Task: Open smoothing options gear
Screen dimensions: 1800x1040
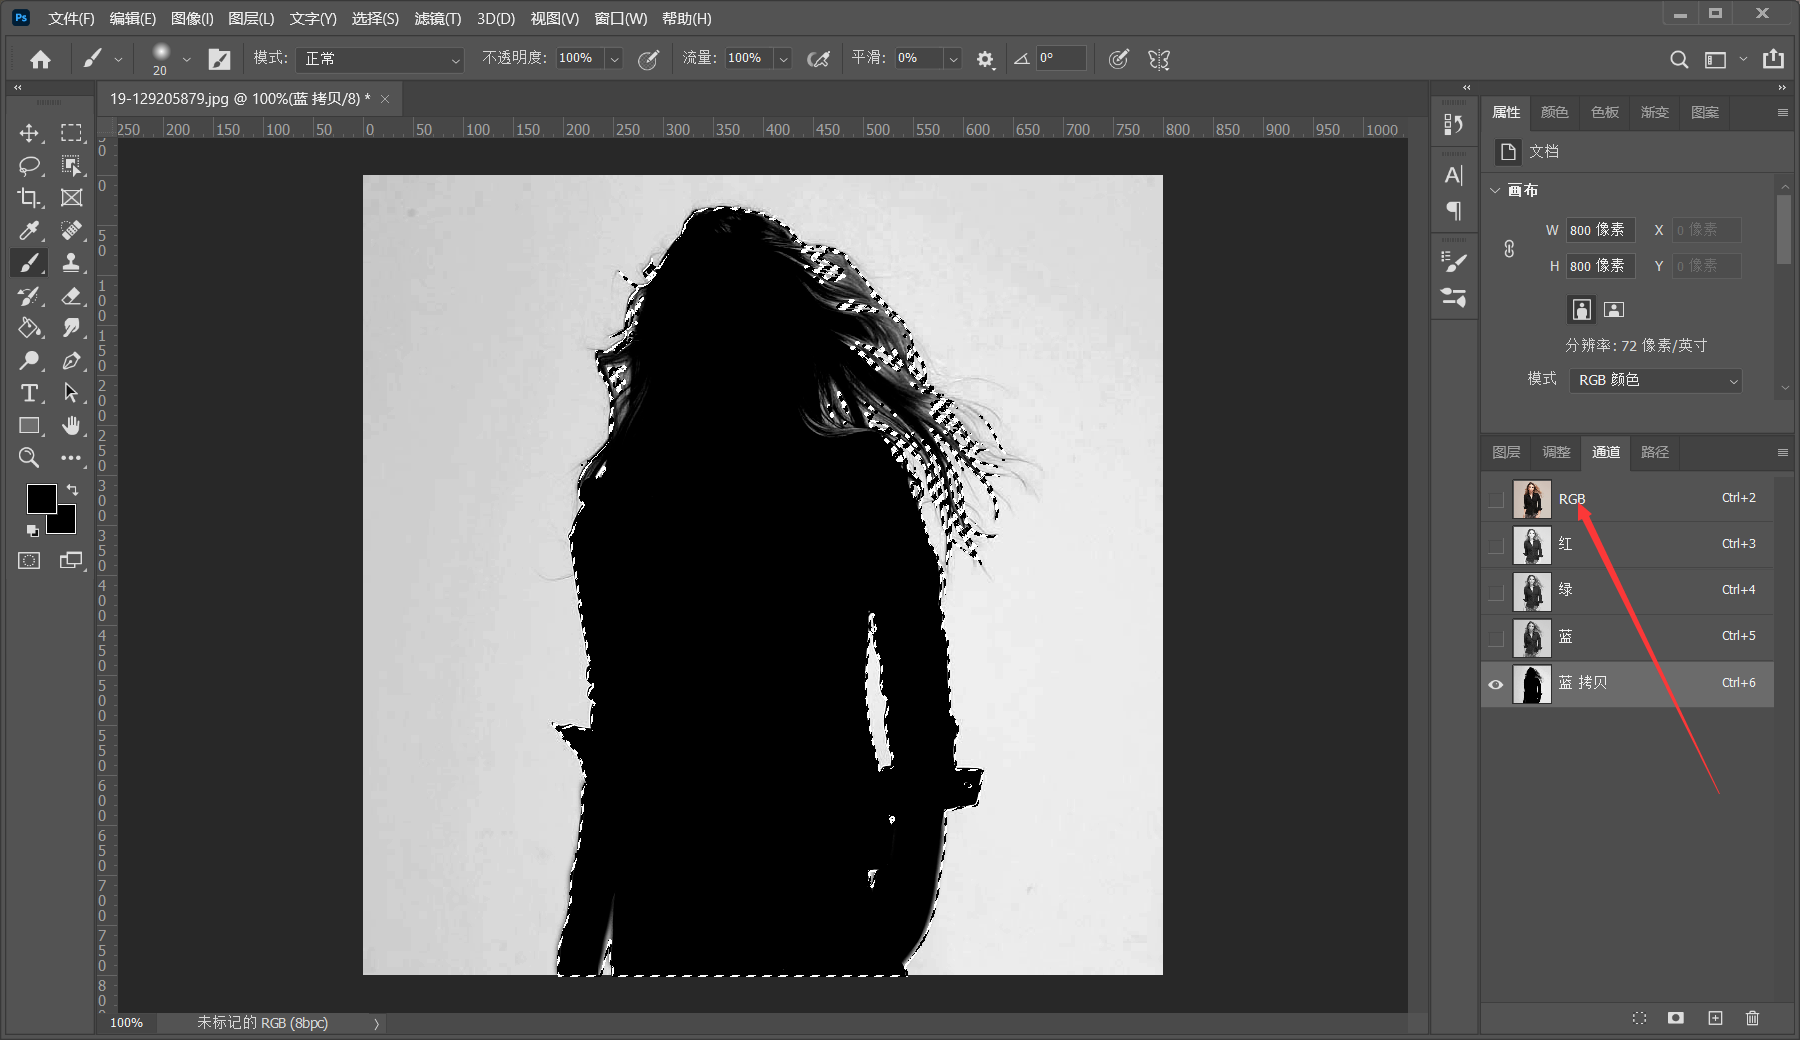Action: point(985,59)
